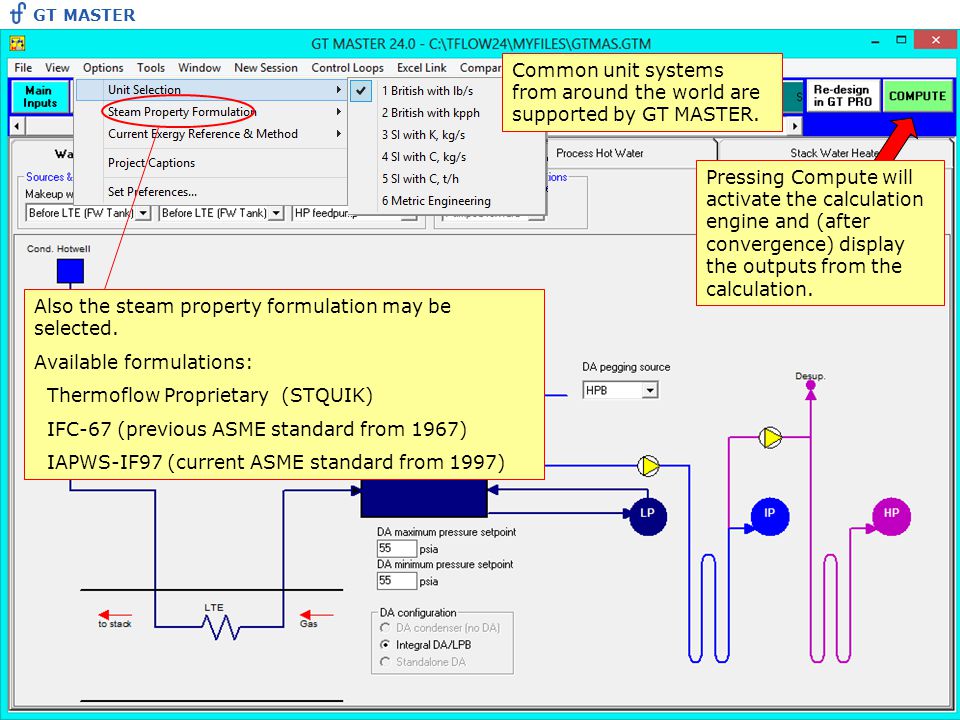Viewport: 960px width, 720px height.
Task: Select 2 British with kpph units
Action: pyautogui.click(x=447, y=113)
